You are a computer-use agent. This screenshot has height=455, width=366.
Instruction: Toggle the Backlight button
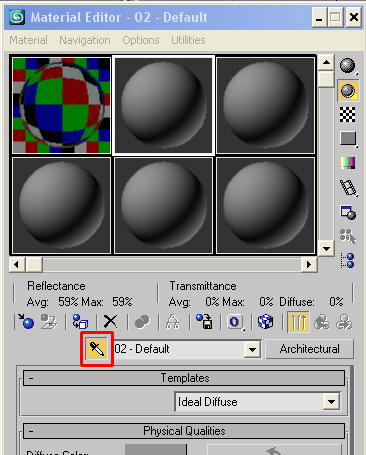[348, 90]
